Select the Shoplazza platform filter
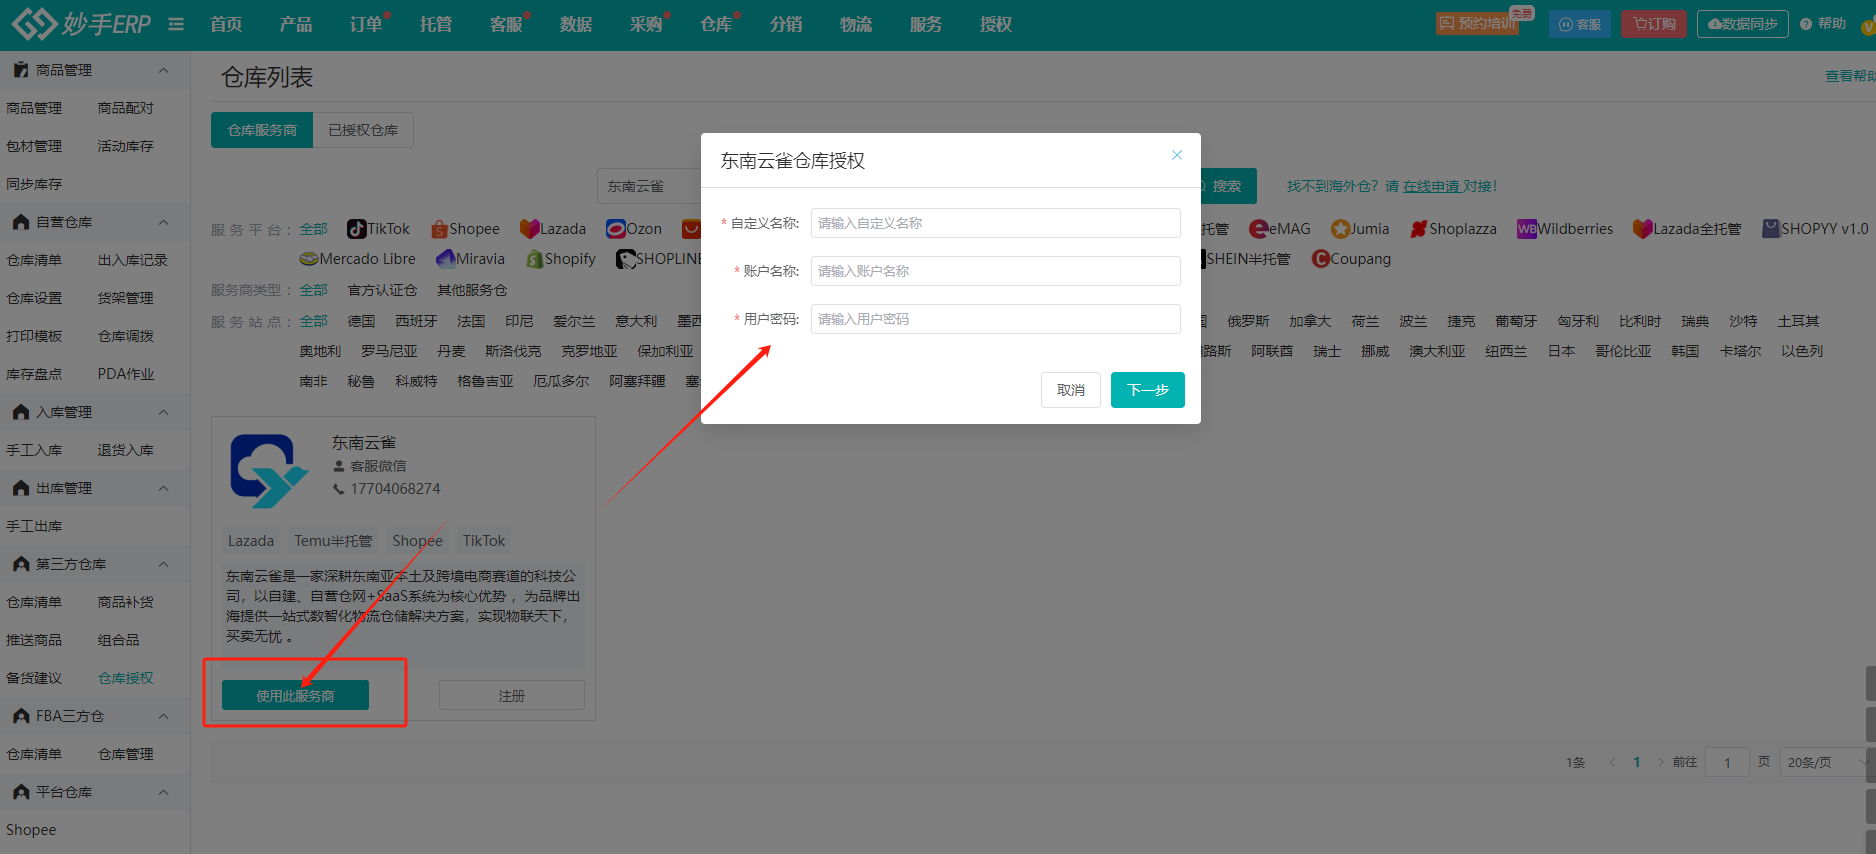The width and height of the screenshot is (1876, 854). [1453, 229]
